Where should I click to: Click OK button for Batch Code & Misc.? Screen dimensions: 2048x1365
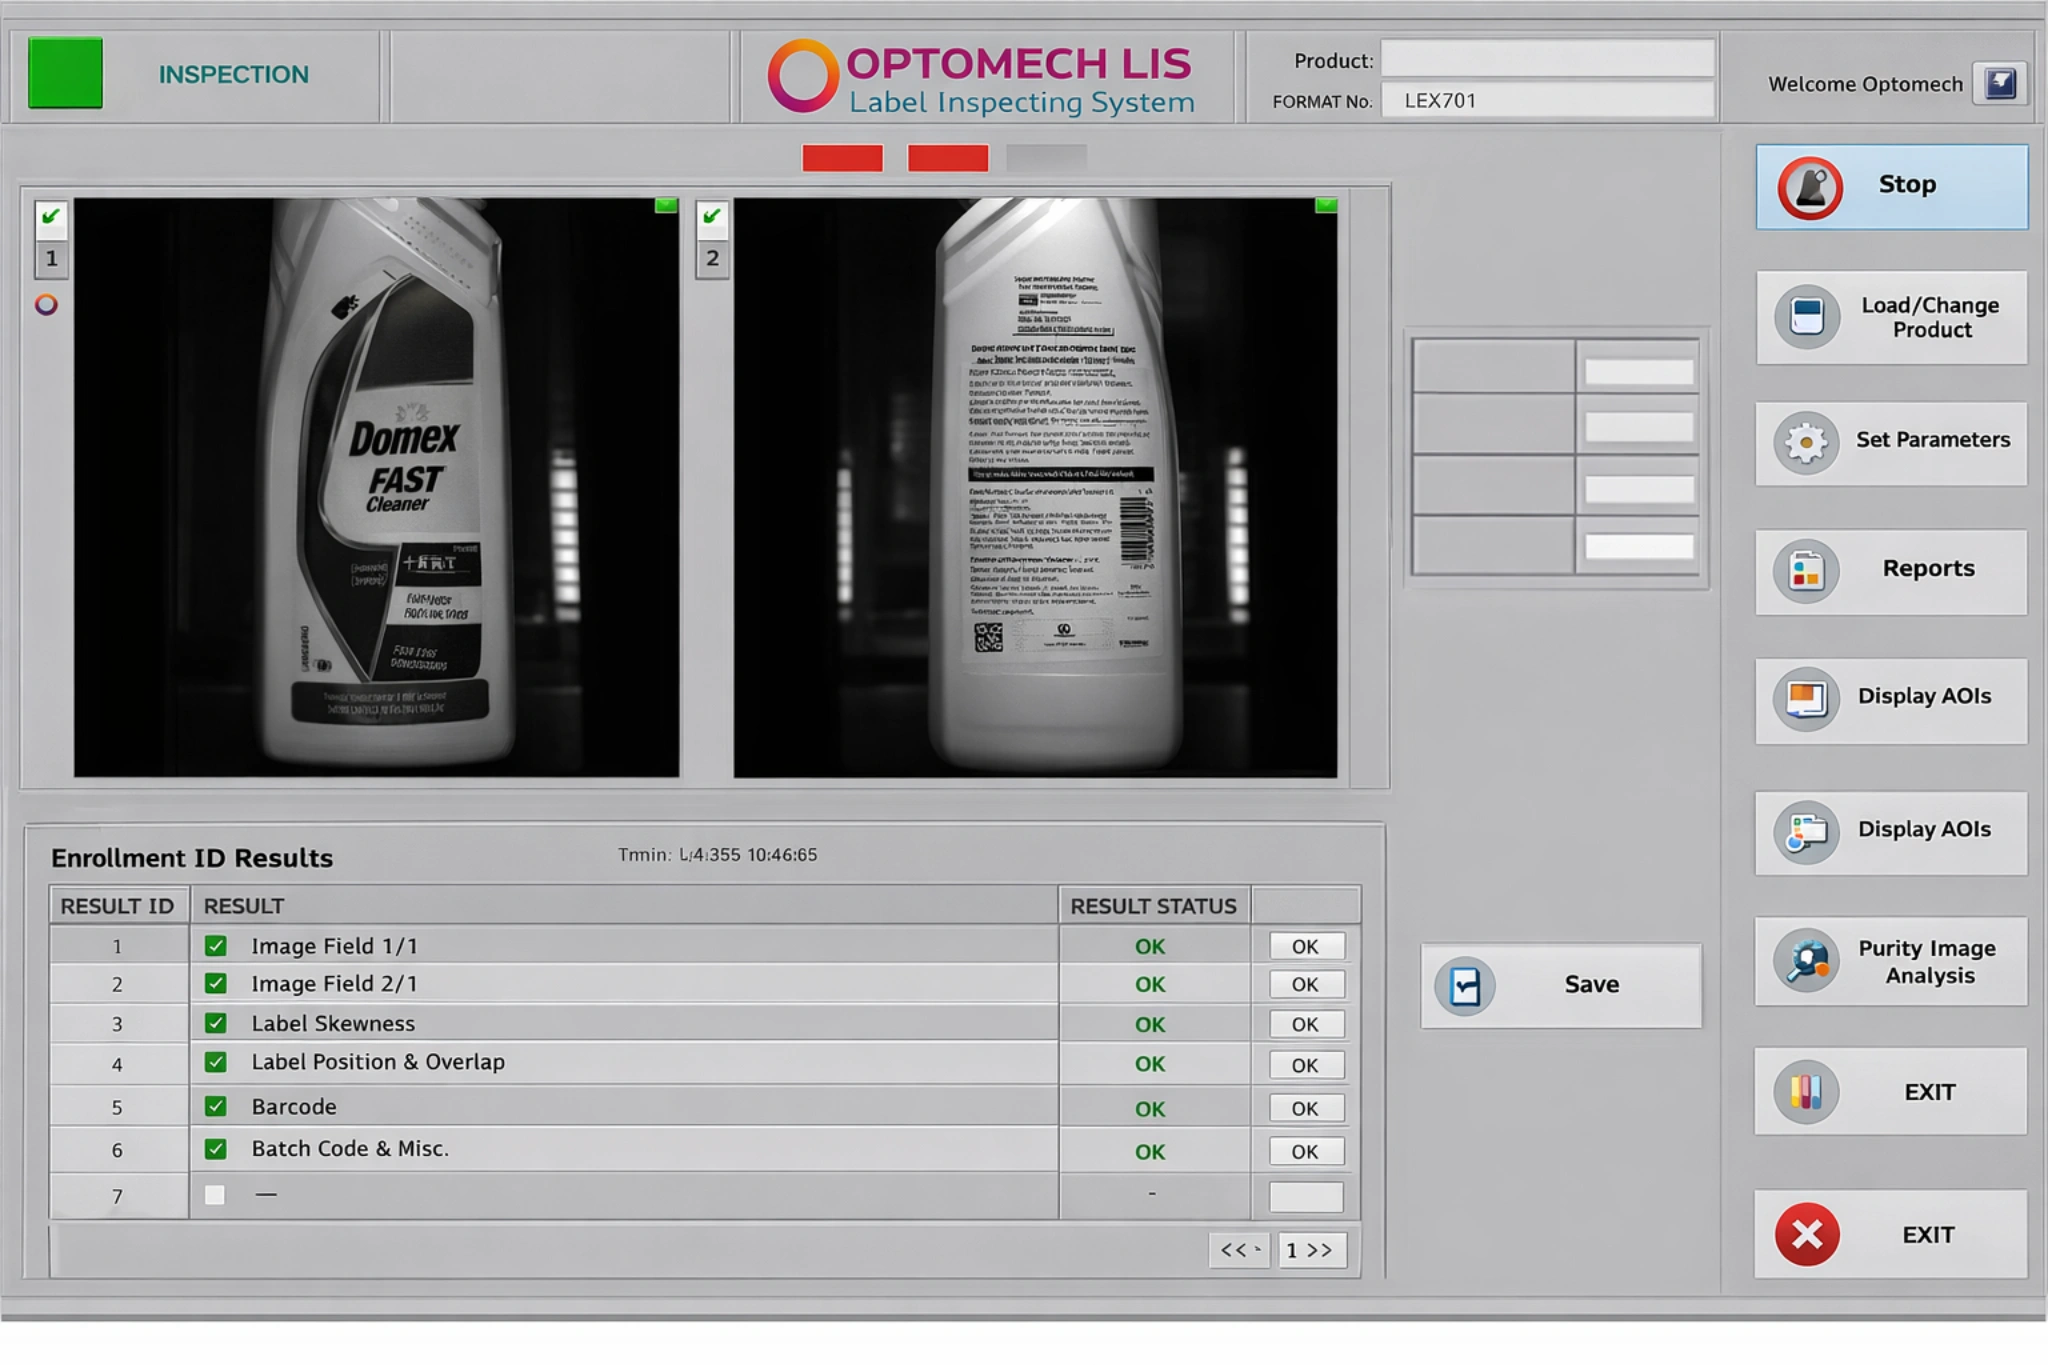[x=1306, y=1151]
